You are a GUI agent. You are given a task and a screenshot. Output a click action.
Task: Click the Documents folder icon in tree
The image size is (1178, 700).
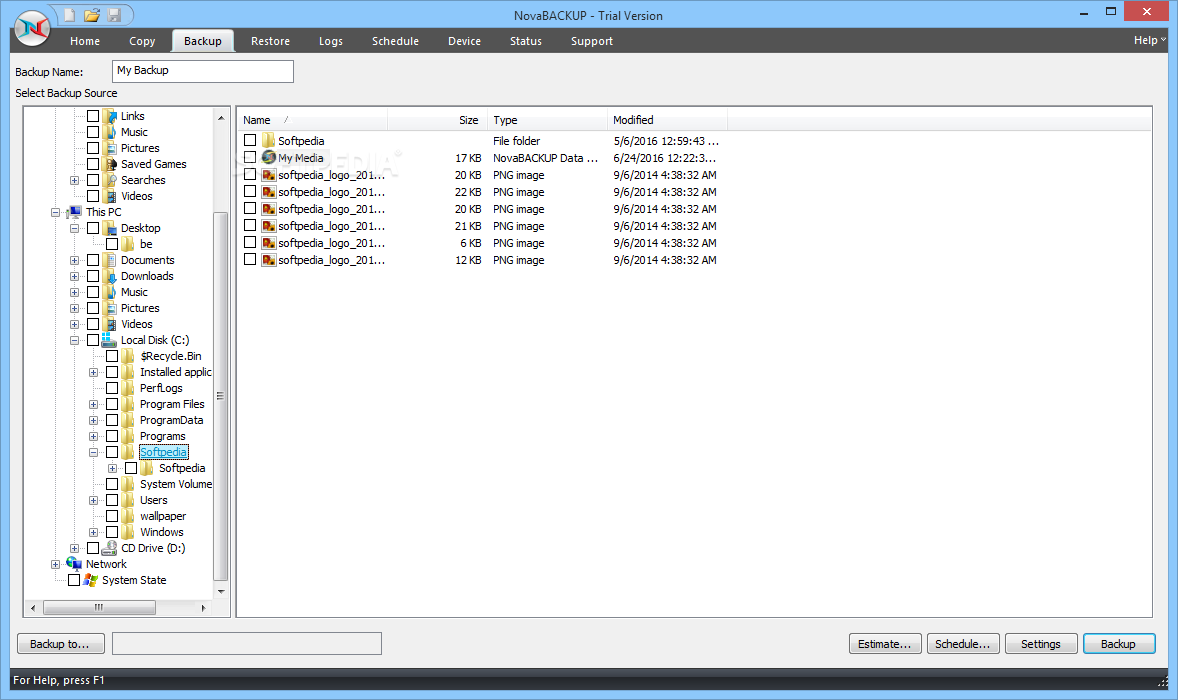[110, 260]
